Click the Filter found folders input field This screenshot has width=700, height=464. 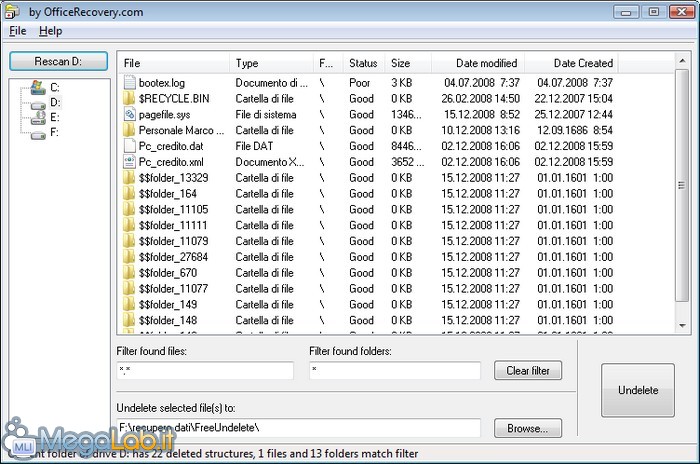pyautogui.click(x=395, y=371)
